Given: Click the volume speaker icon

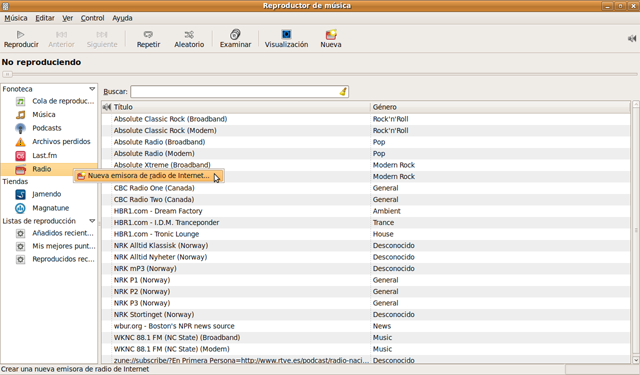Looking at the screenshot, I should pos(632,38).
